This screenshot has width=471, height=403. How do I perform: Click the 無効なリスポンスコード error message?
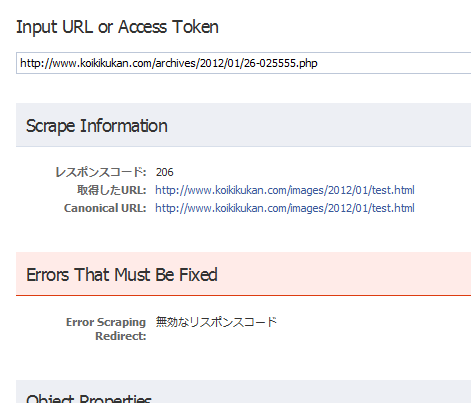tap(216, 322)
